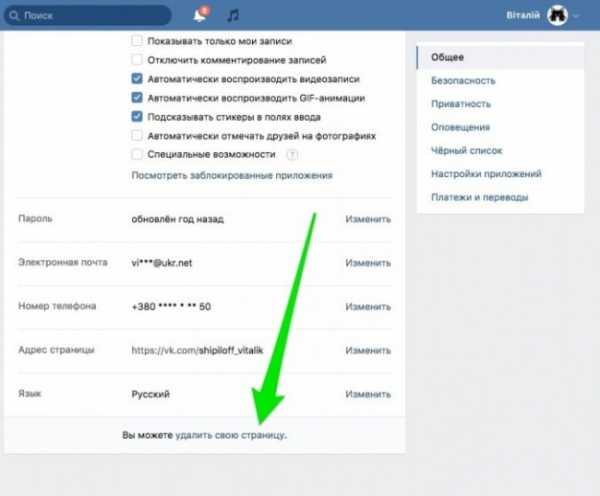The width and height of the screenshot is (600, 496).
Task: Uncheck Подсказывать стикеры в полях ввода
Action: click(x=137, y=116)
